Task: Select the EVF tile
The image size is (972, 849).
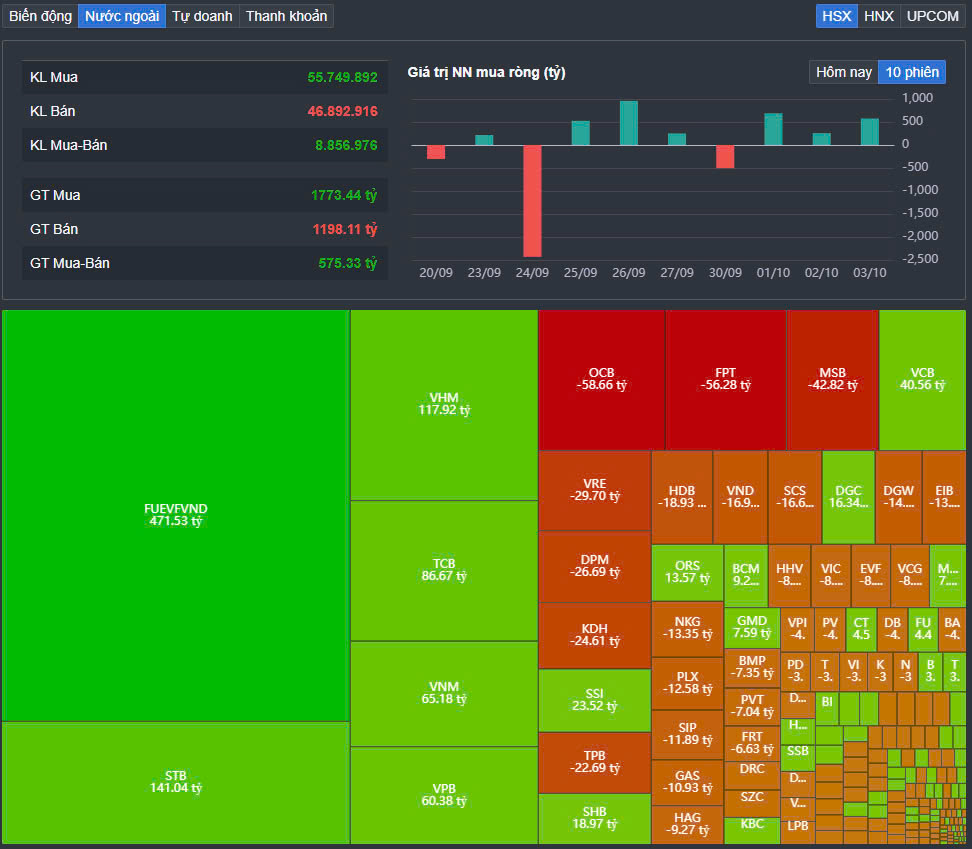Action: [870, 575]
